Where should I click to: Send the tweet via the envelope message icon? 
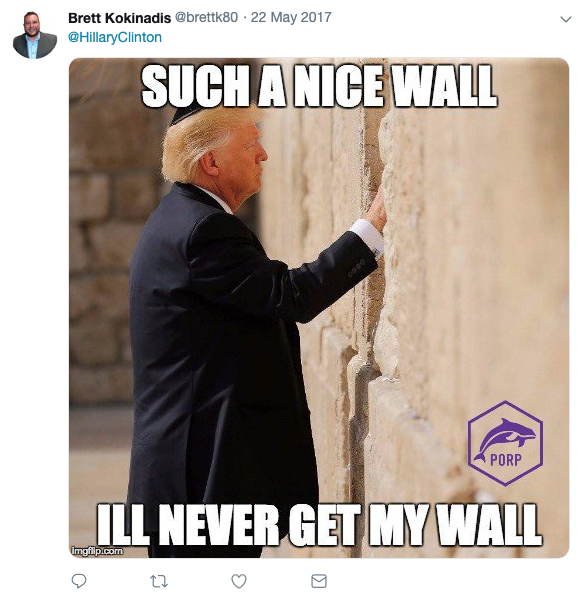(x=319, y=581)
